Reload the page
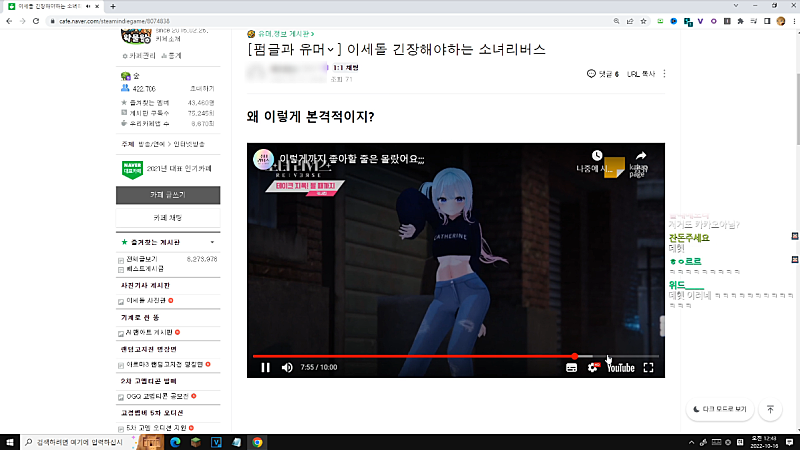Screen dimensions: 800x450 coord(36,21)
